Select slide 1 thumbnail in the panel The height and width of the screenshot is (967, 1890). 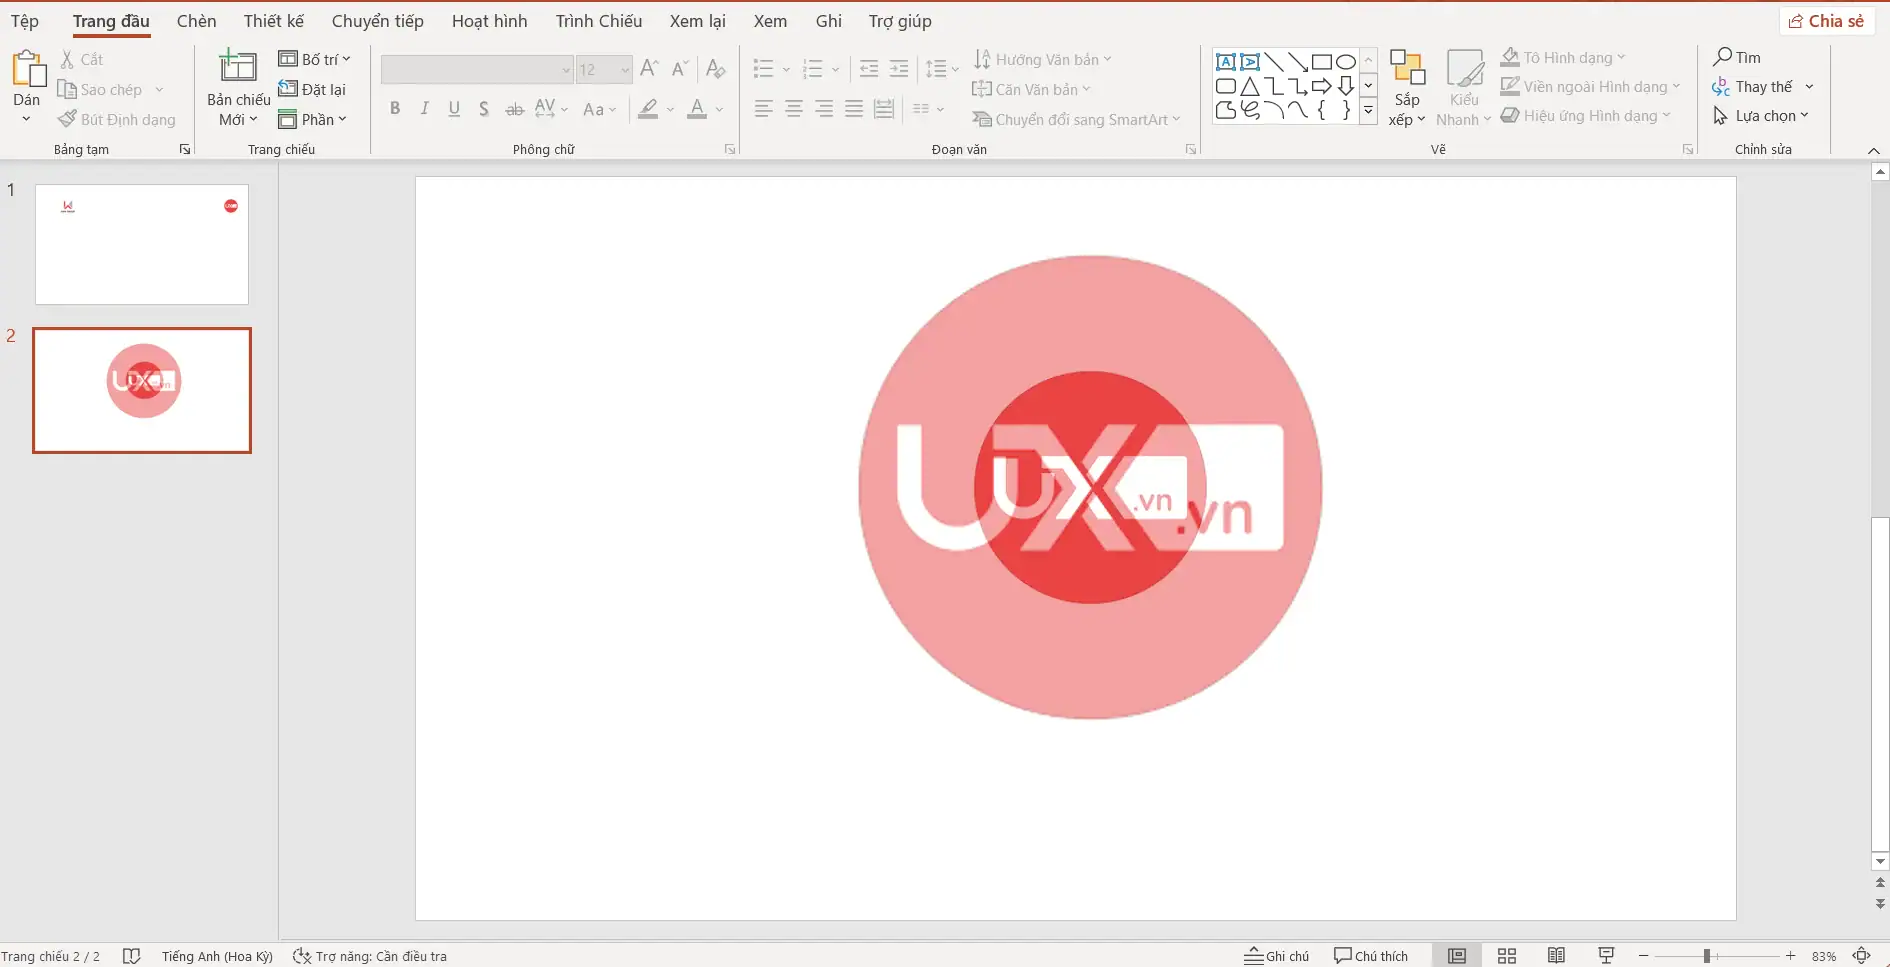[141, 245]
